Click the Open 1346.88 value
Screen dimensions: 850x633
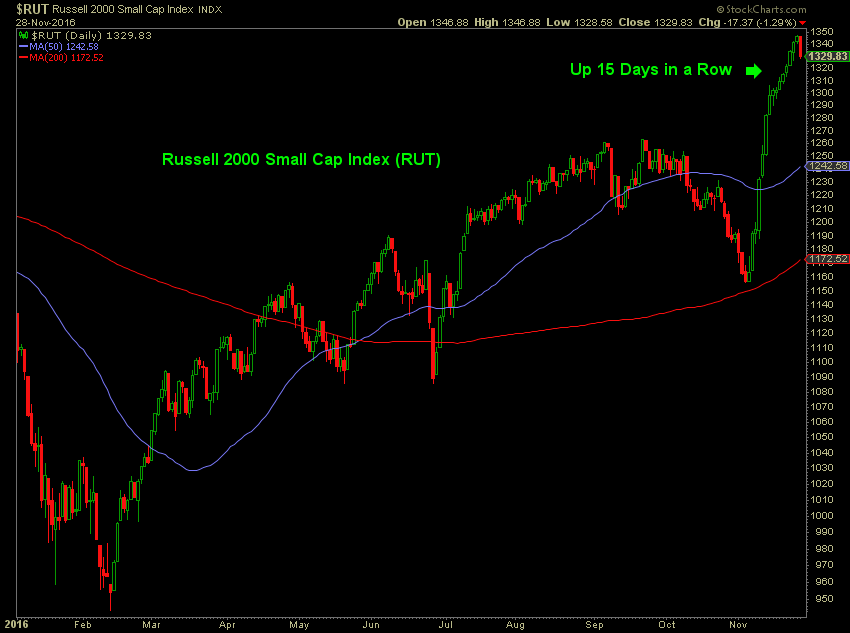point(433,22)
